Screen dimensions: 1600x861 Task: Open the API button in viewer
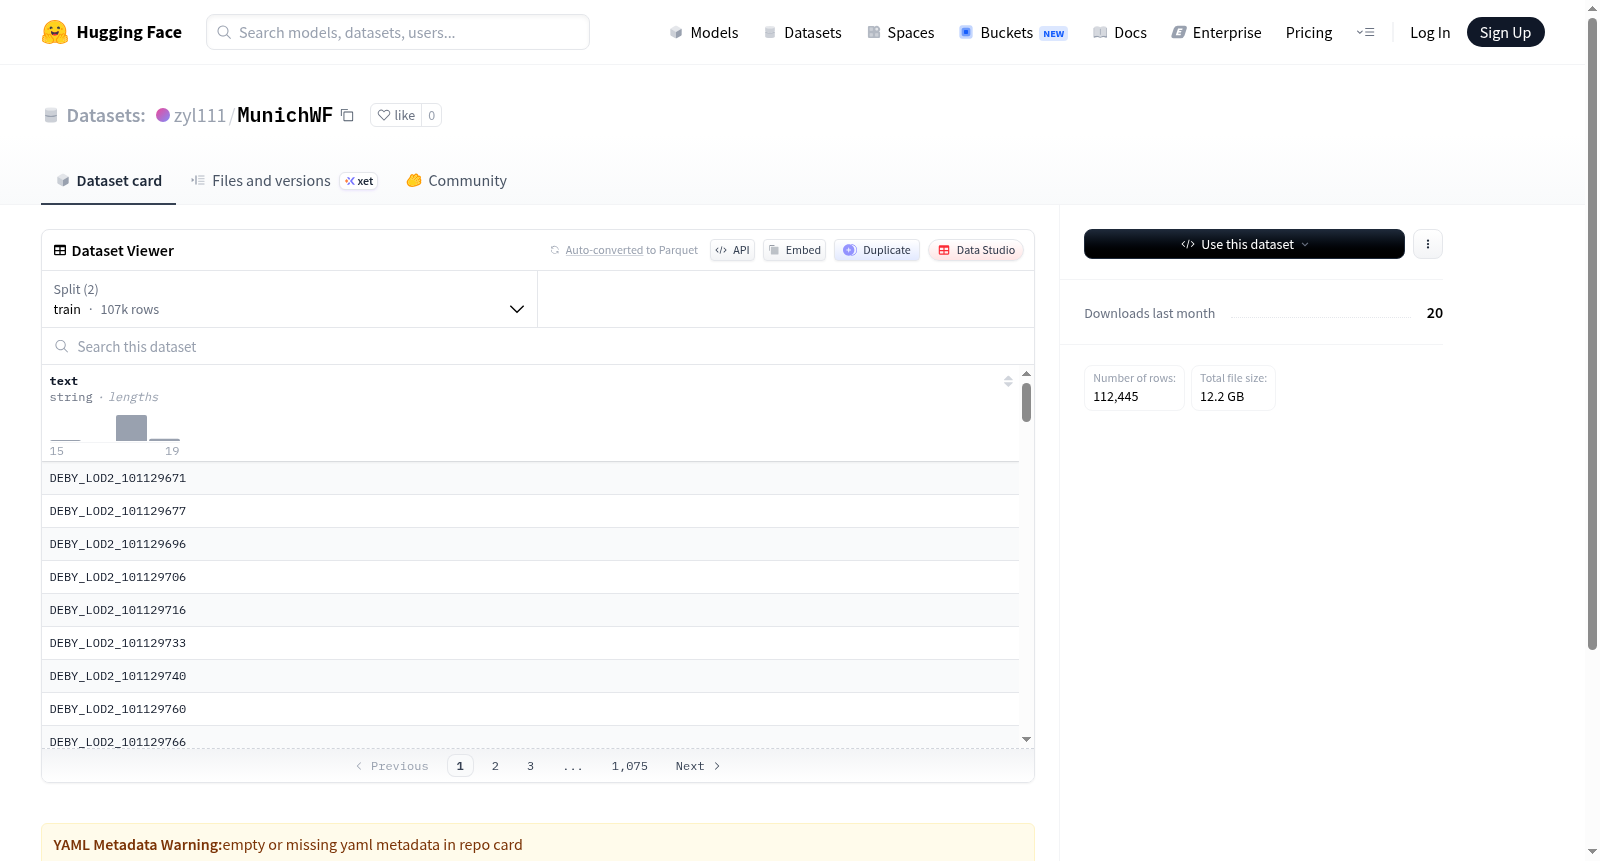click(x=732, y=250)
